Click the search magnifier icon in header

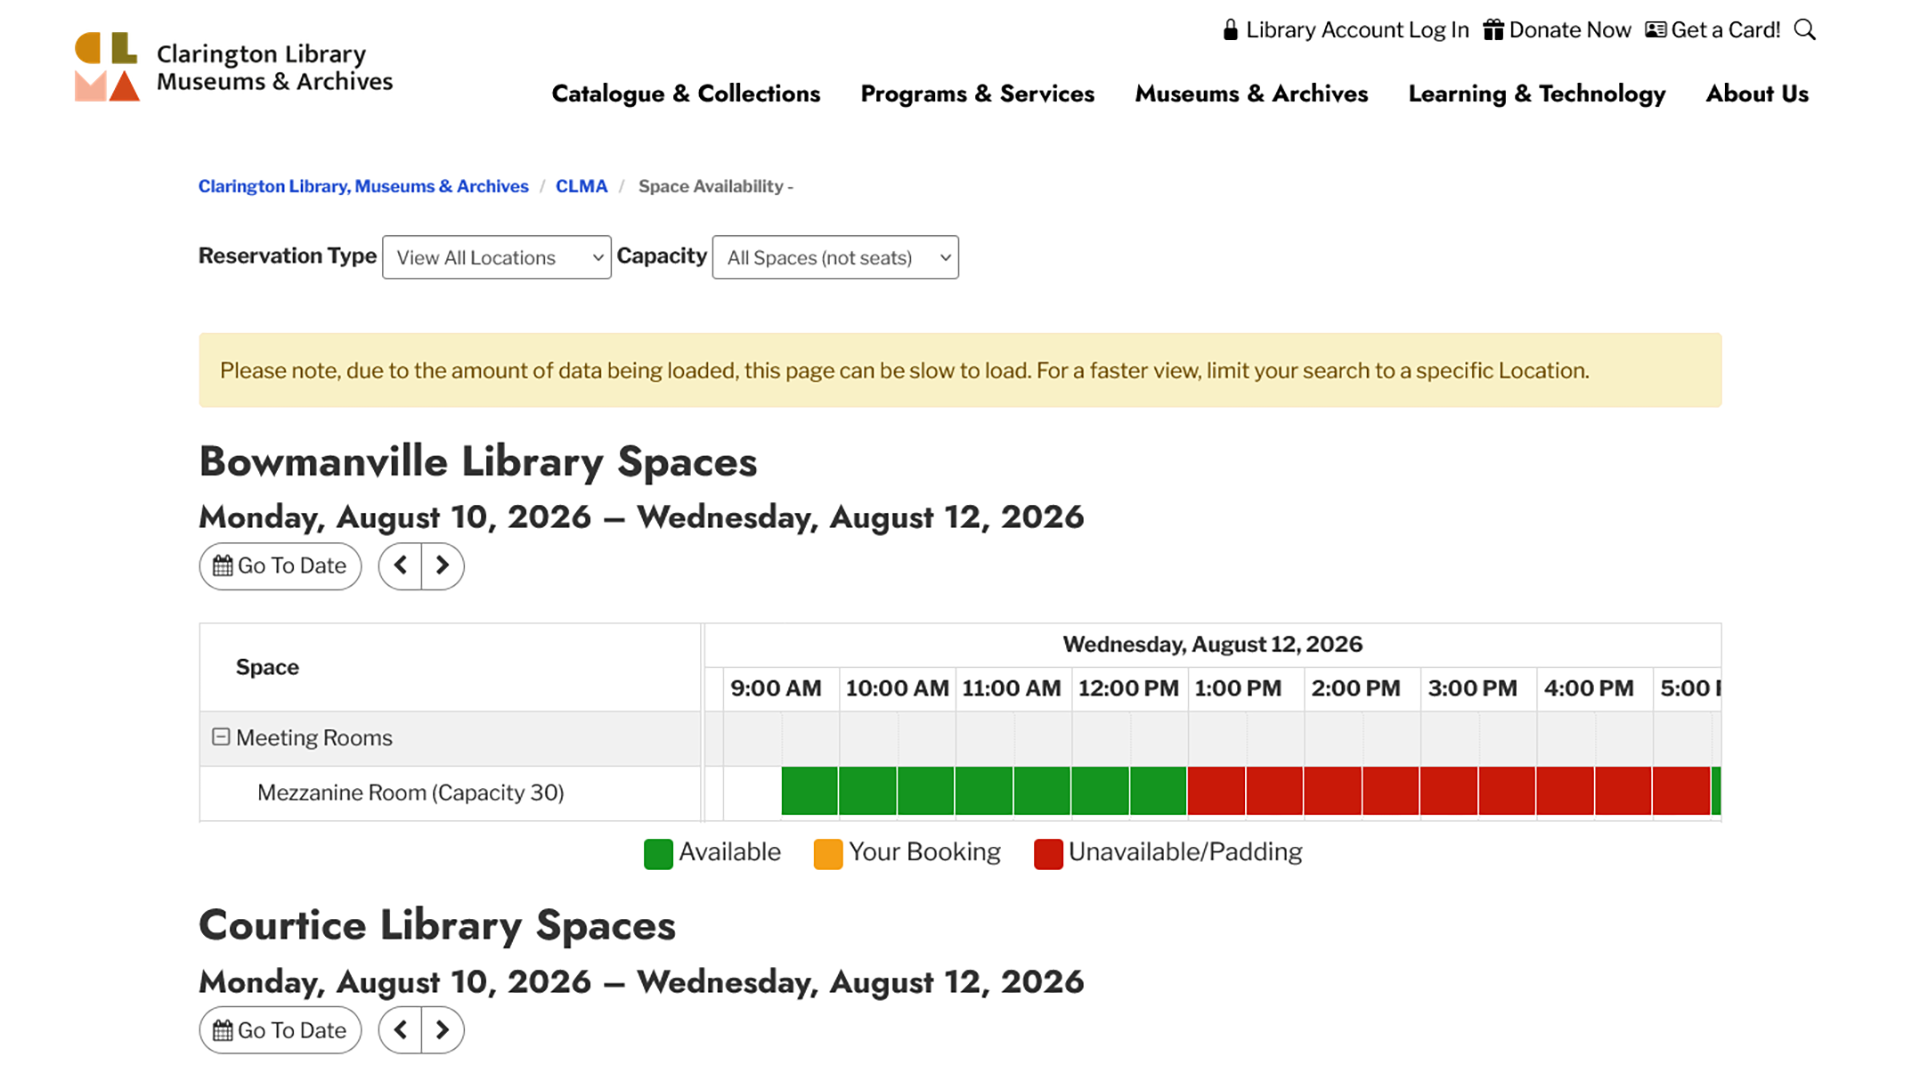[x=1804, y=30]
